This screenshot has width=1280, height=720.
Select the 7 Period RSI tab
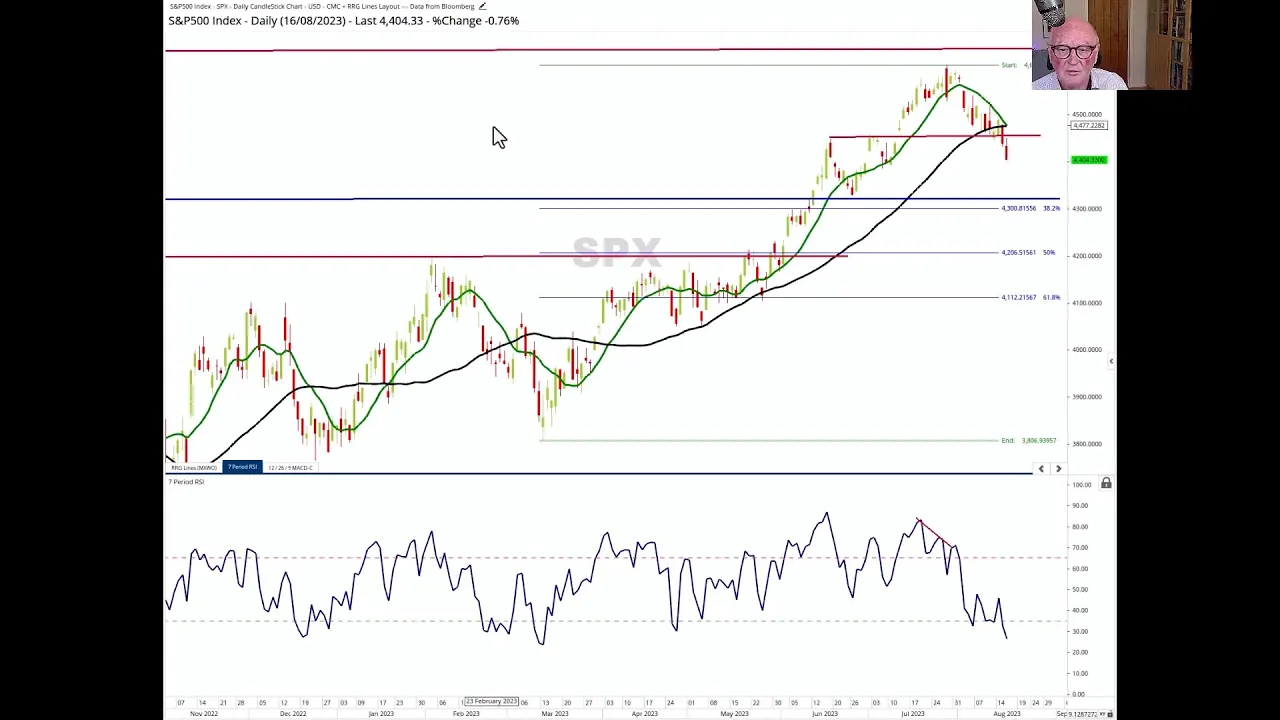click(x=242, y=467)
